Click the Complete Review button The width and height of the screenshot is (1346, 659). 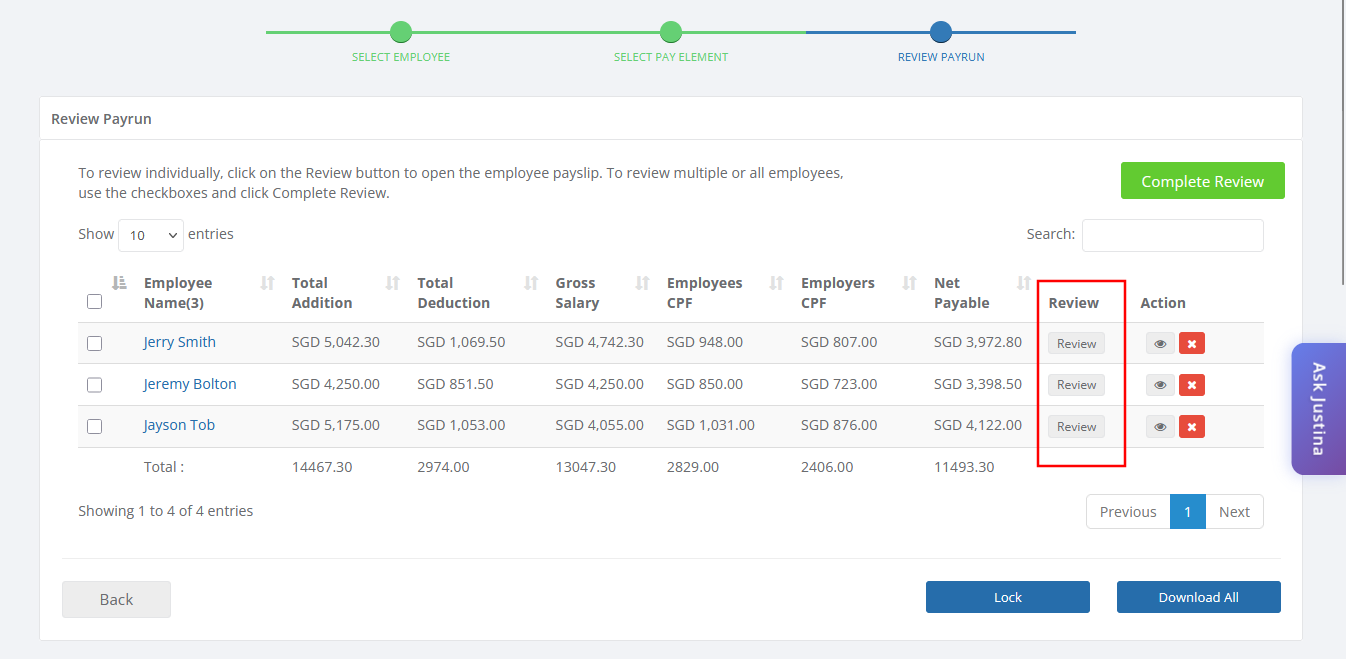[1203, 181]
